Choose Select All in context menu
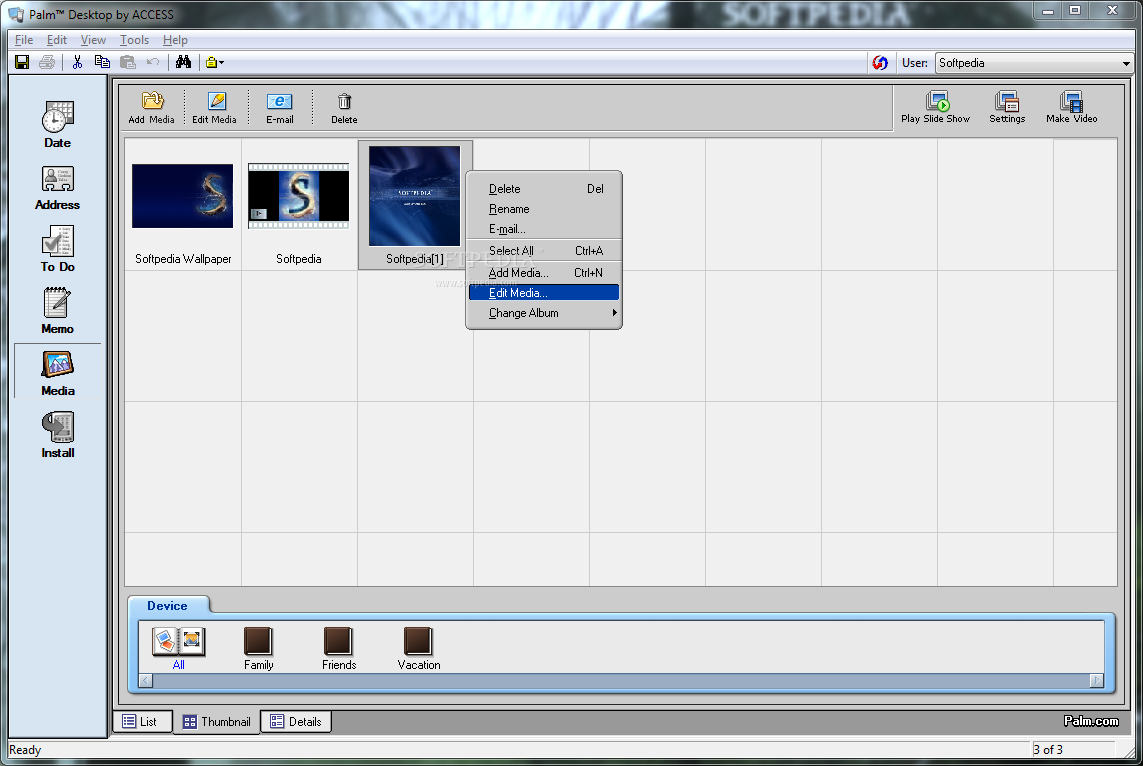 pyautogui.click(x=544, y=251)
